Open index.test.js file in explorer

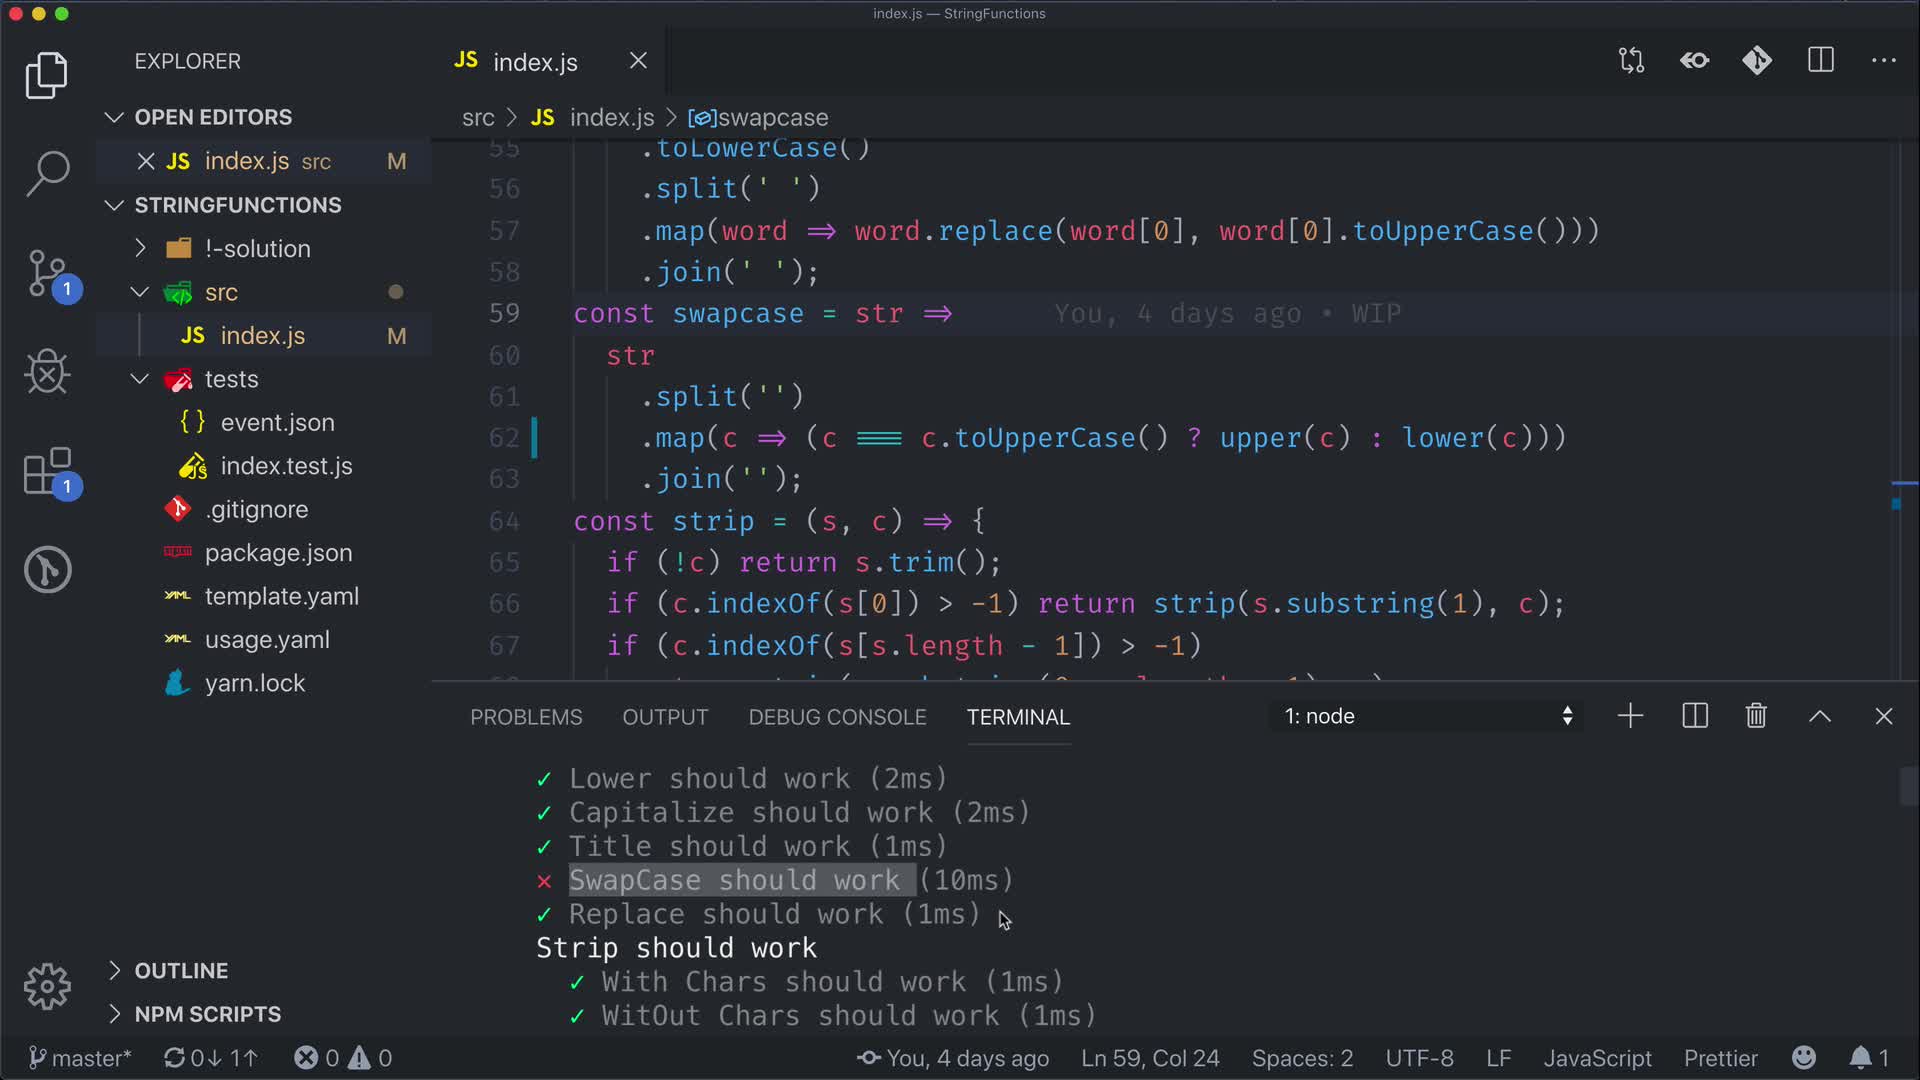click(x=286, y=466)
